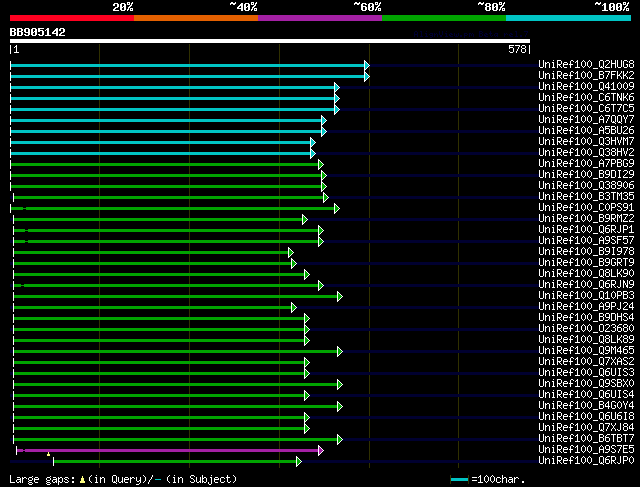Select the UniRef100_Q8LK90 label
Viewport: 640px width, 487px height.
(586, 274)
